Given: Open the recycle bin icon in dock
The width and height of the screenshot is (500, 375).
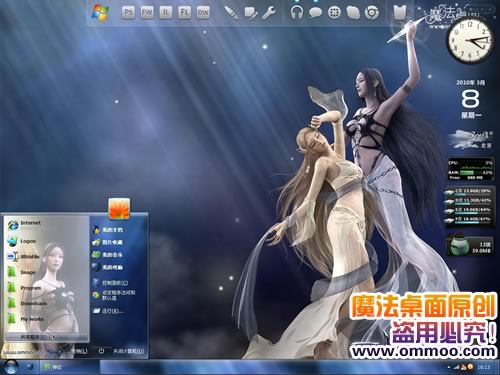Looking at the screenshot, I should (x=400, y=13).
